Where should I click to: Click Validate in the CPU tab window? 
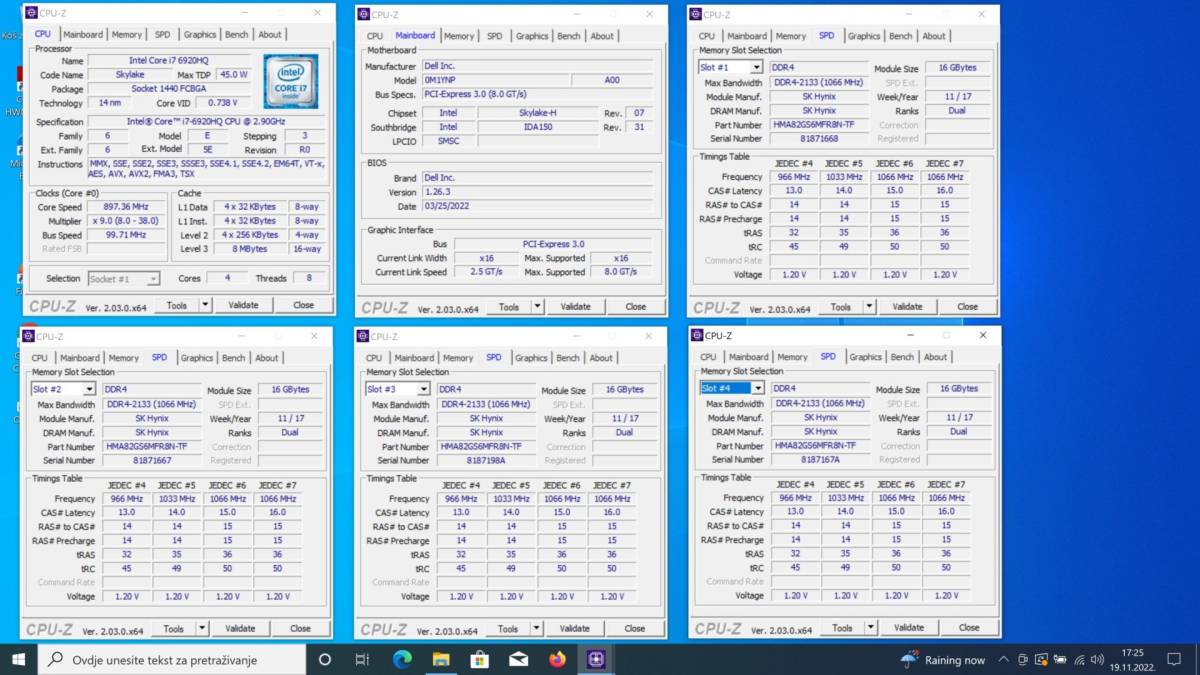click(x=243, y=305)
